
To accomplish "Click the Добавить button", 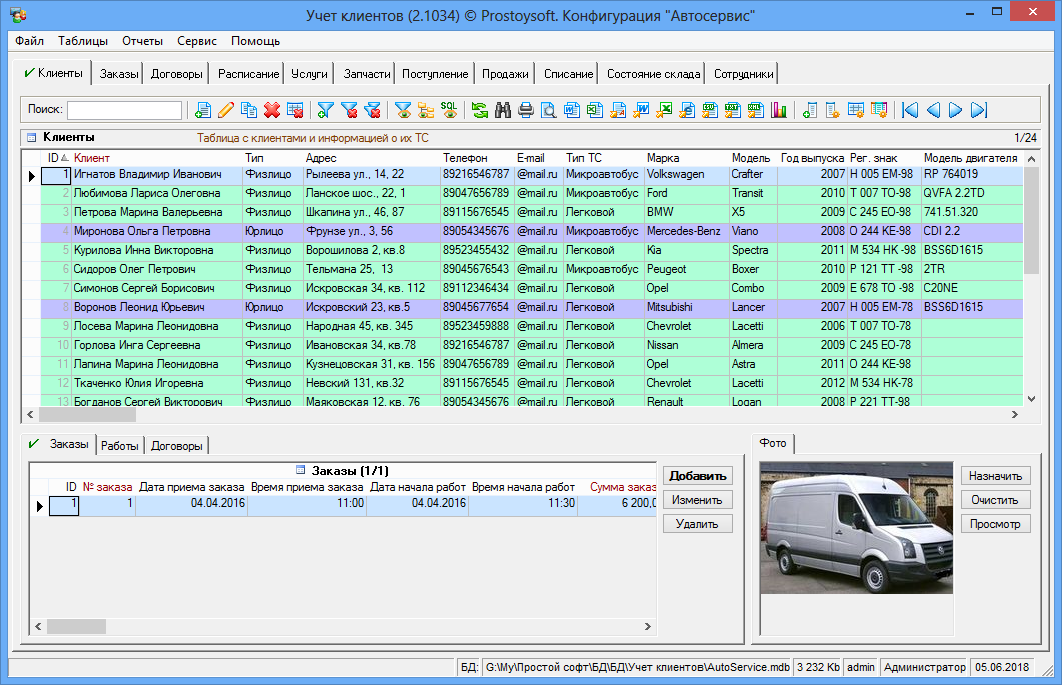I will pos(698,476).
